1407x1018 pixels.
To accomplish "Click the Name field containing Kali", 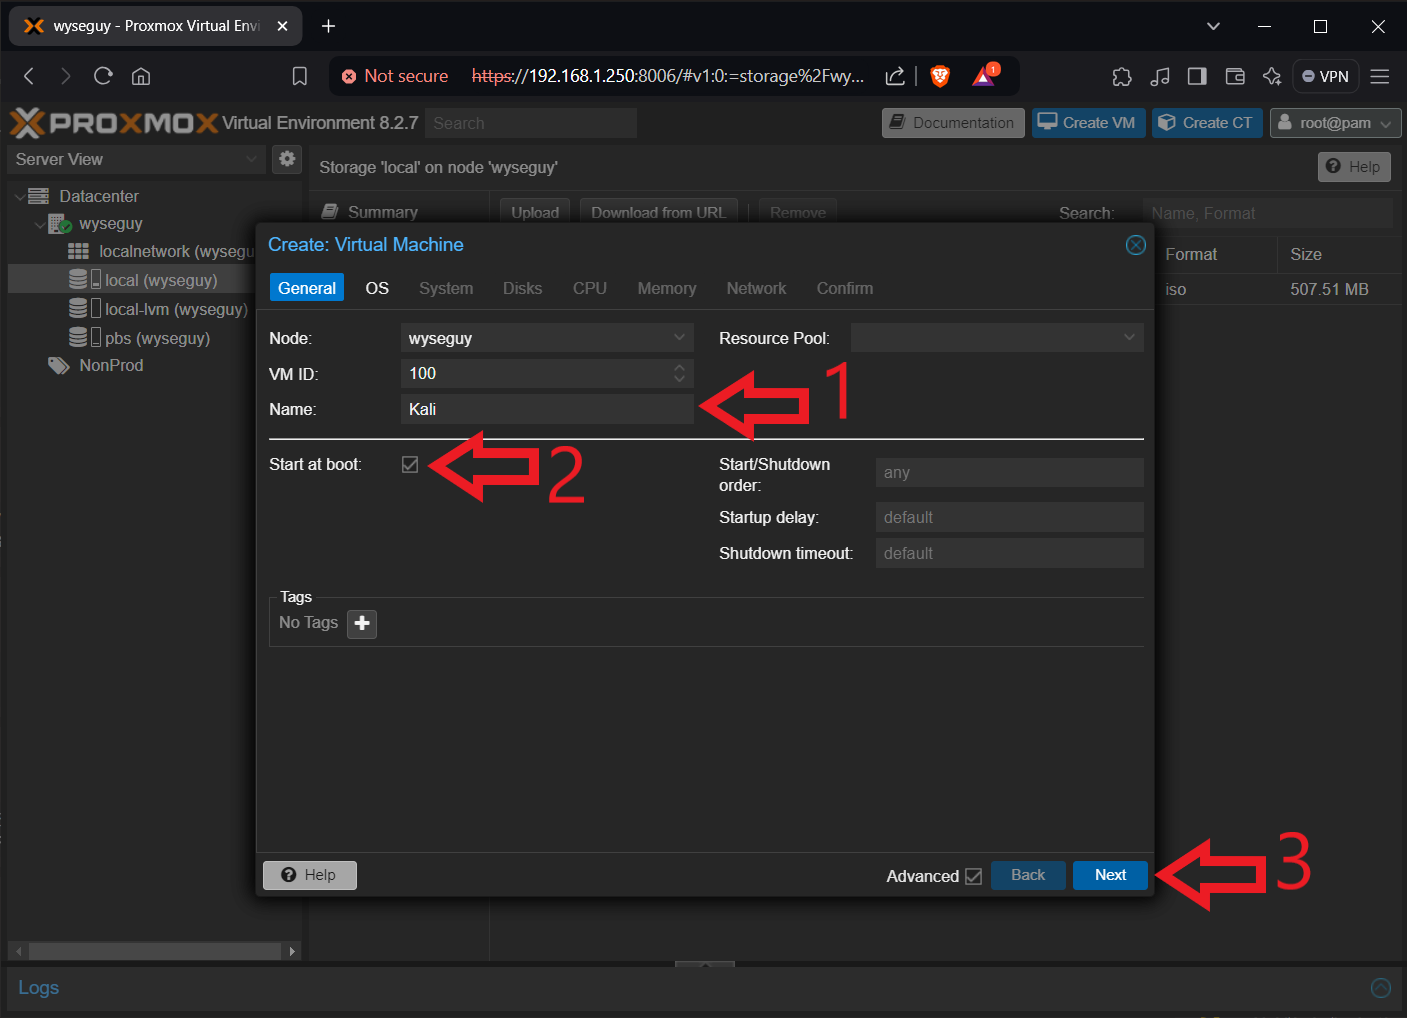I will tap(547, 409).
